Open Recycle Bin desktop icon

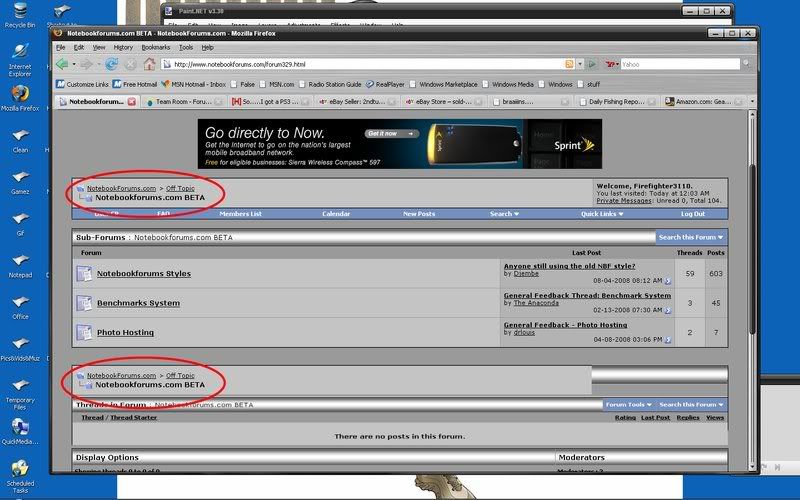pyautogui.click(x=20, y=15)
